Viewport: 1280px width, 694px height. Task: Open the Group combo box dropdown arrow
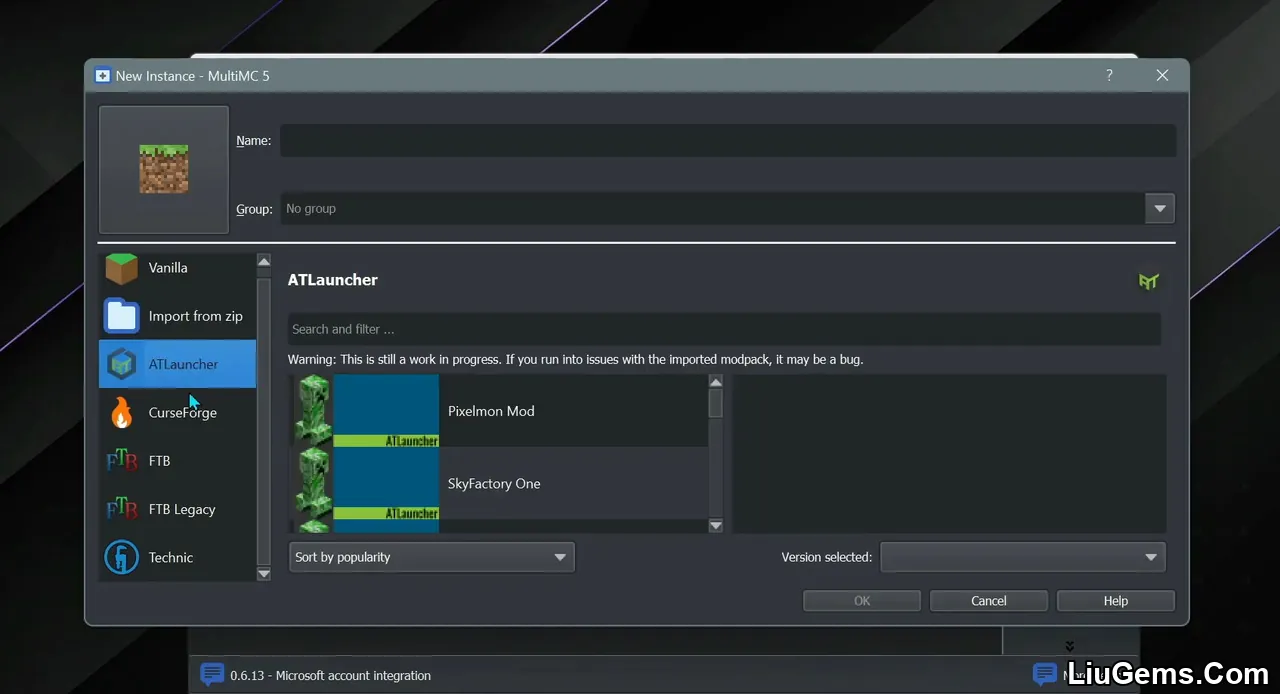tap(1160, 209)
